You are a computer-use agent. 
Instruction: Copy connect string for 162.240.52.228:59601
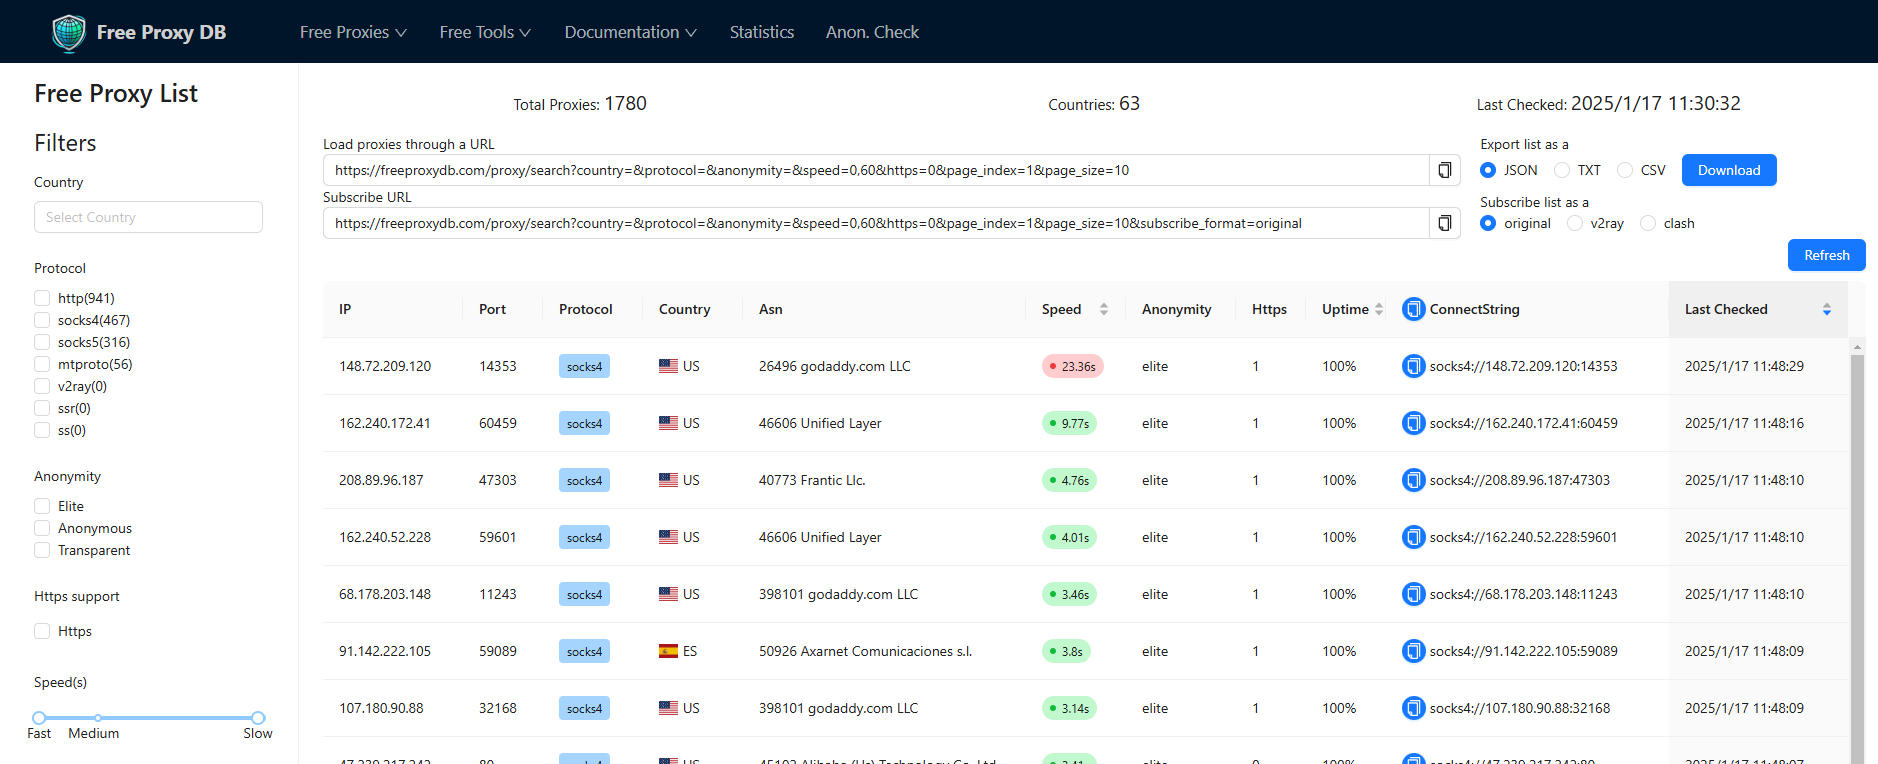click(x=1413, y=537)
